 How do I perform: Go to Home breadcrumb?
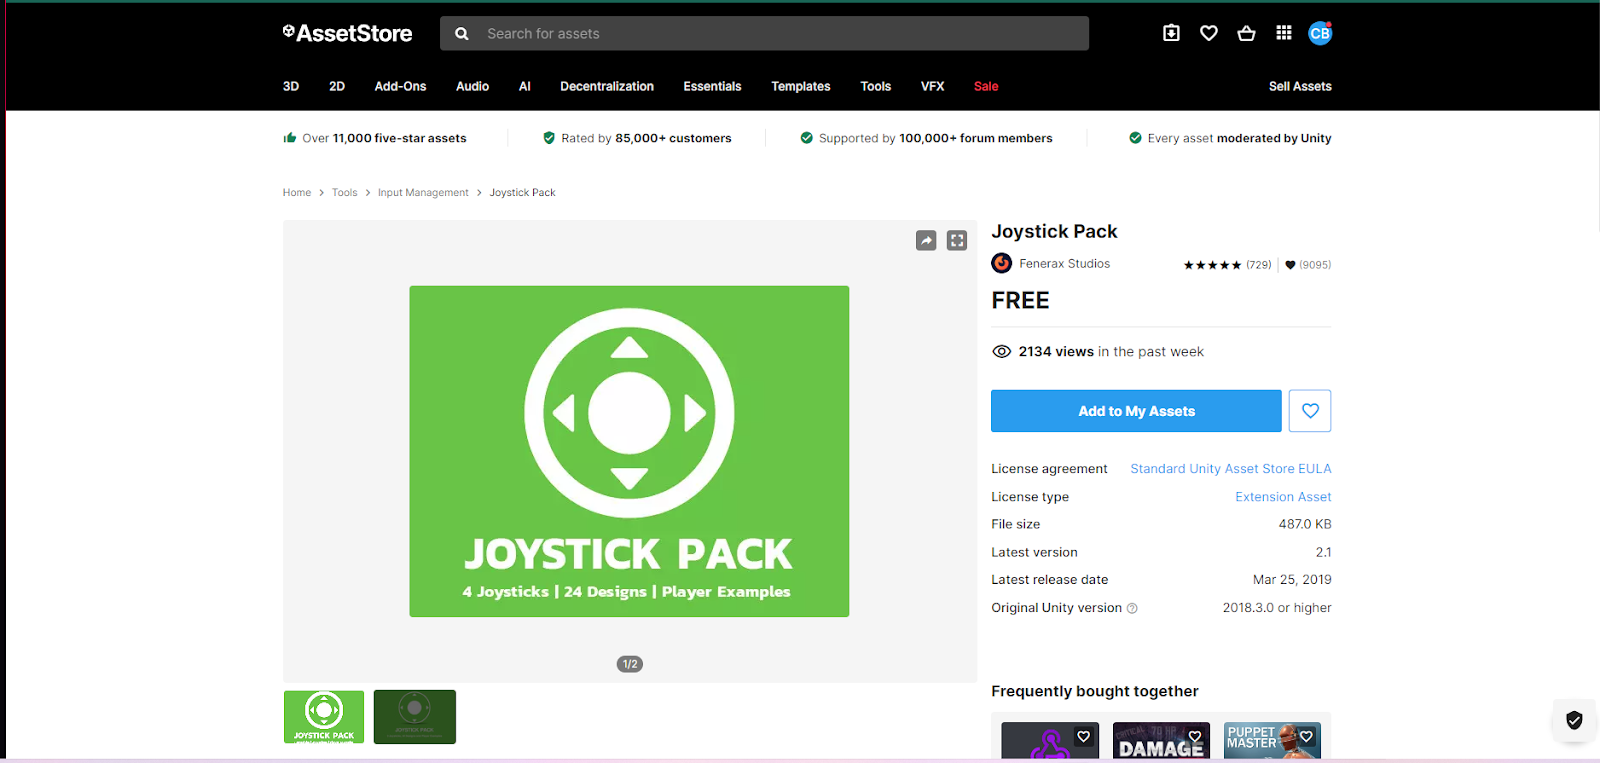click(x=297, y=193)
